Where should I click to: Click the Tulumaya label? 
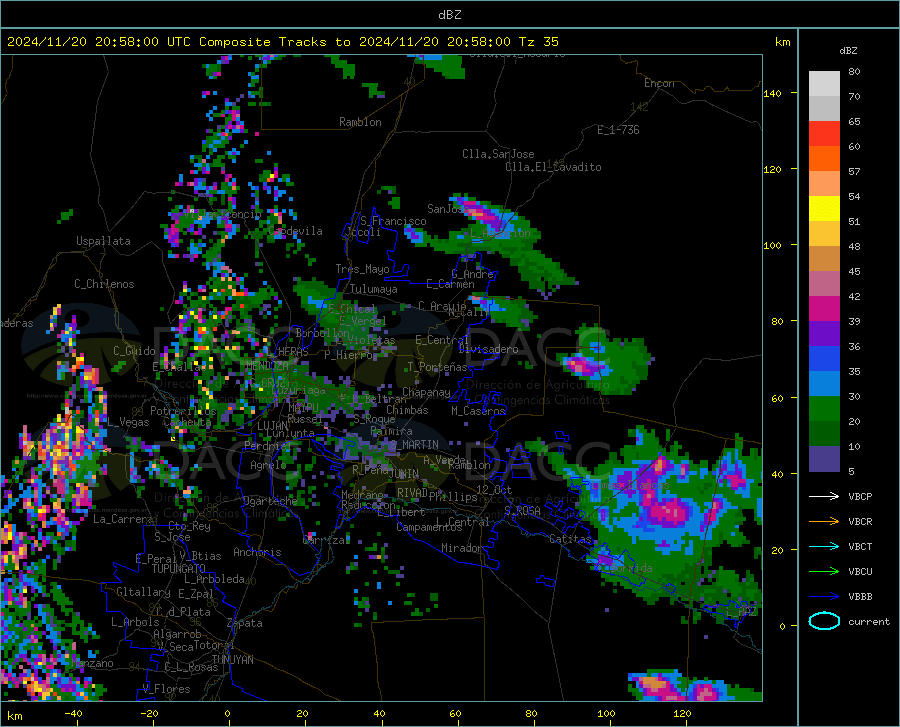point(374,289)
